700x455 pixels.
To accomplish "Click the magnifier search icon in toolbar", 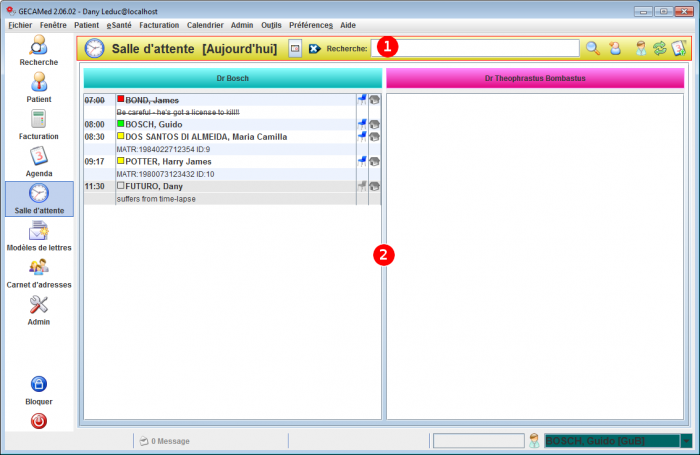I will pyautogui.click(x=592, y=48).
